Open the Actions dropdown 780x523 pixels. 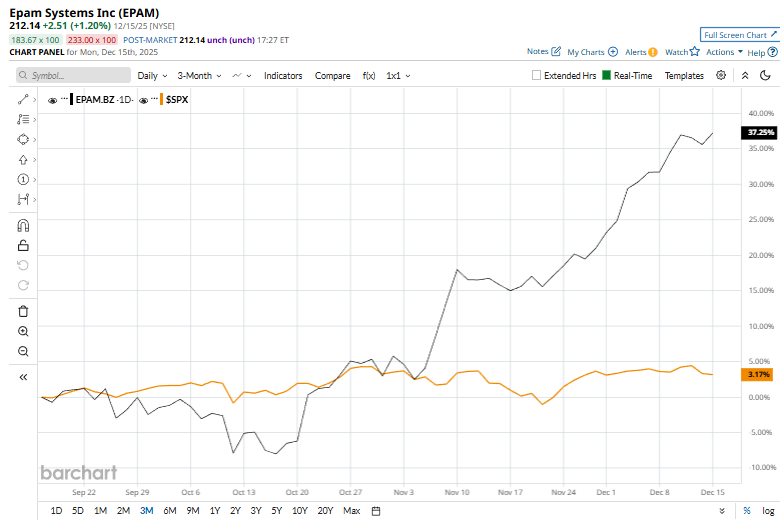[724, 52]
